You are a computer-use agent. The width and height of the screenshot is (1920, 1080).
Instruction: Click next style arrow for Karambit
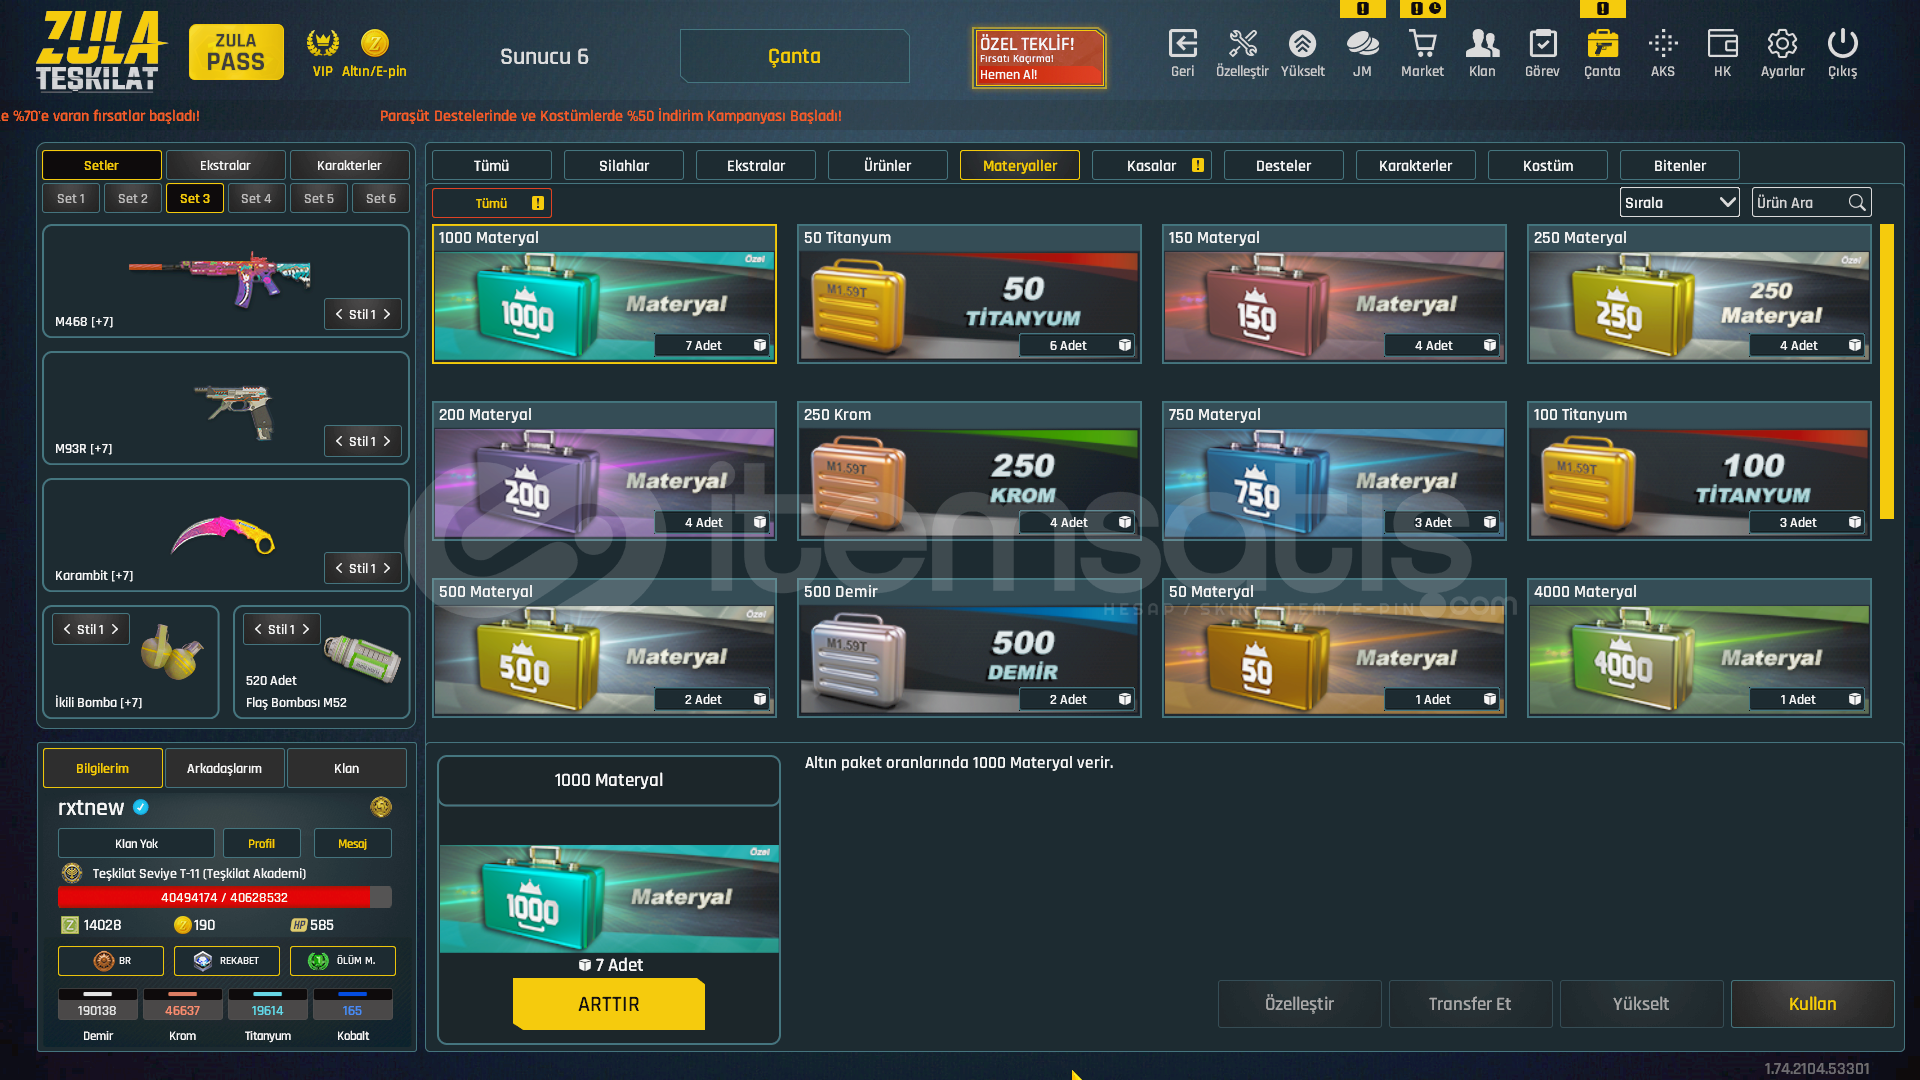point(387,568)
